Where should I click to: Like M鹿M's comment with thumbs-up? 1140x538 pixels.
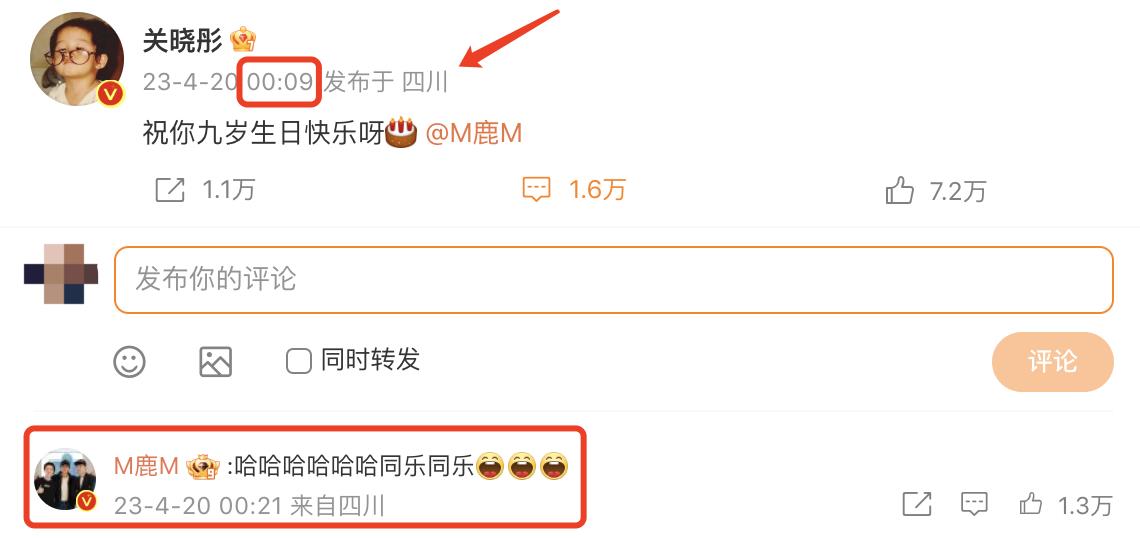pos(1031,504)
